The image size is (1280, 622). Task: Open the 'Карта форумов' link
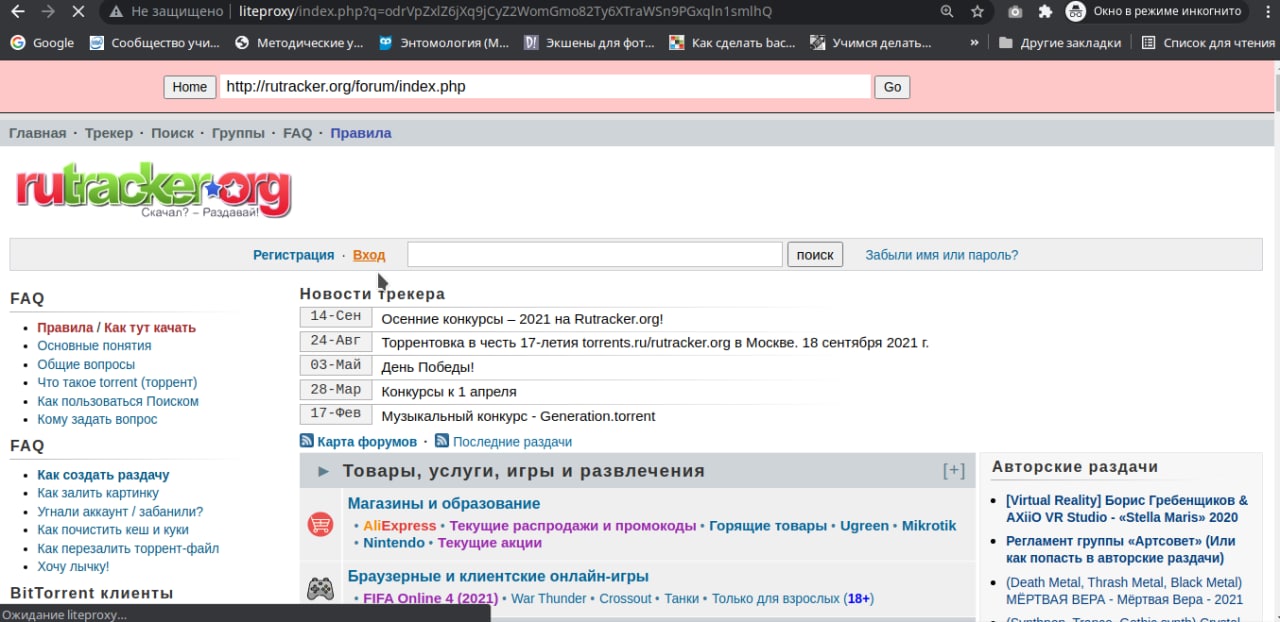pos(367,442)
